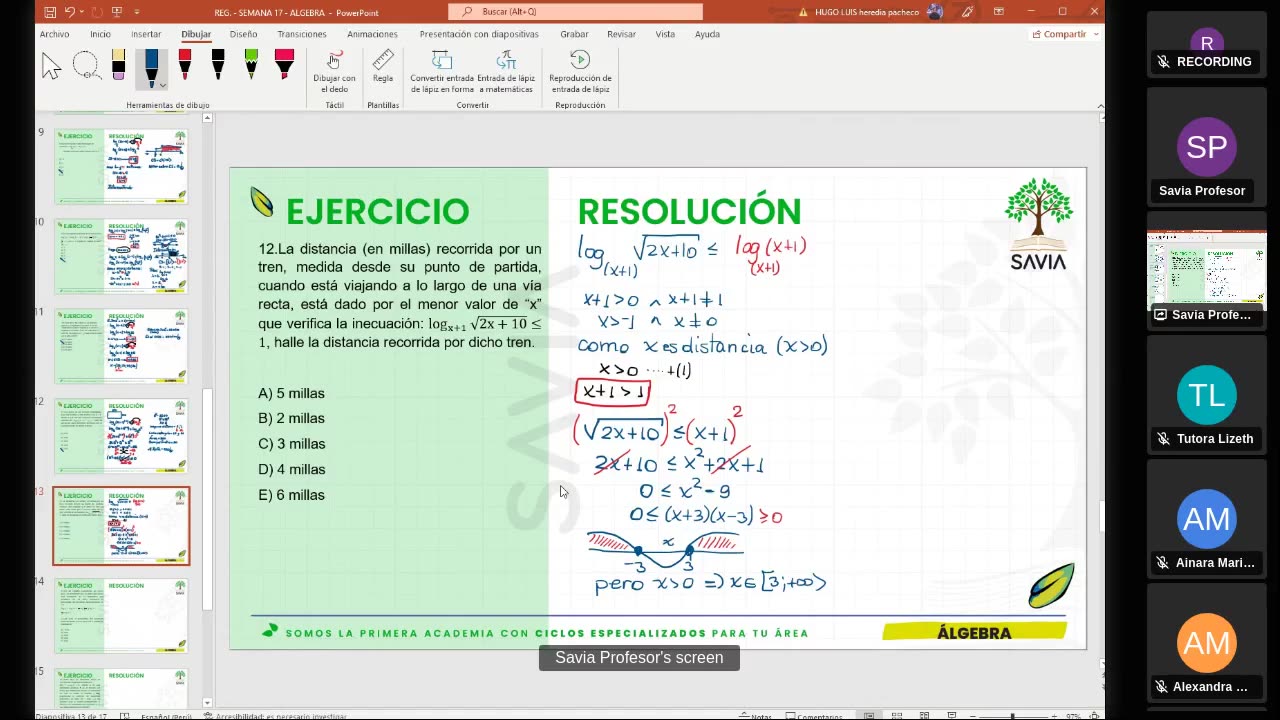This screenshot has height=720, width=1280.
Task: Click the account profile picture
Action: click(935, 12)
